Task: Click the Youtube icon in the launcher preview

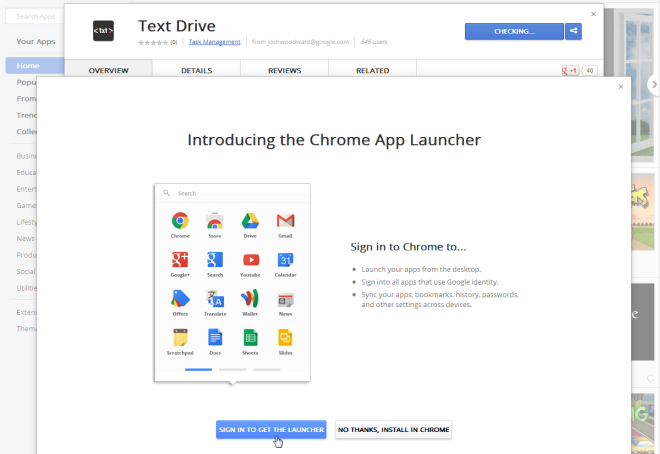Action: coord(251,260)
